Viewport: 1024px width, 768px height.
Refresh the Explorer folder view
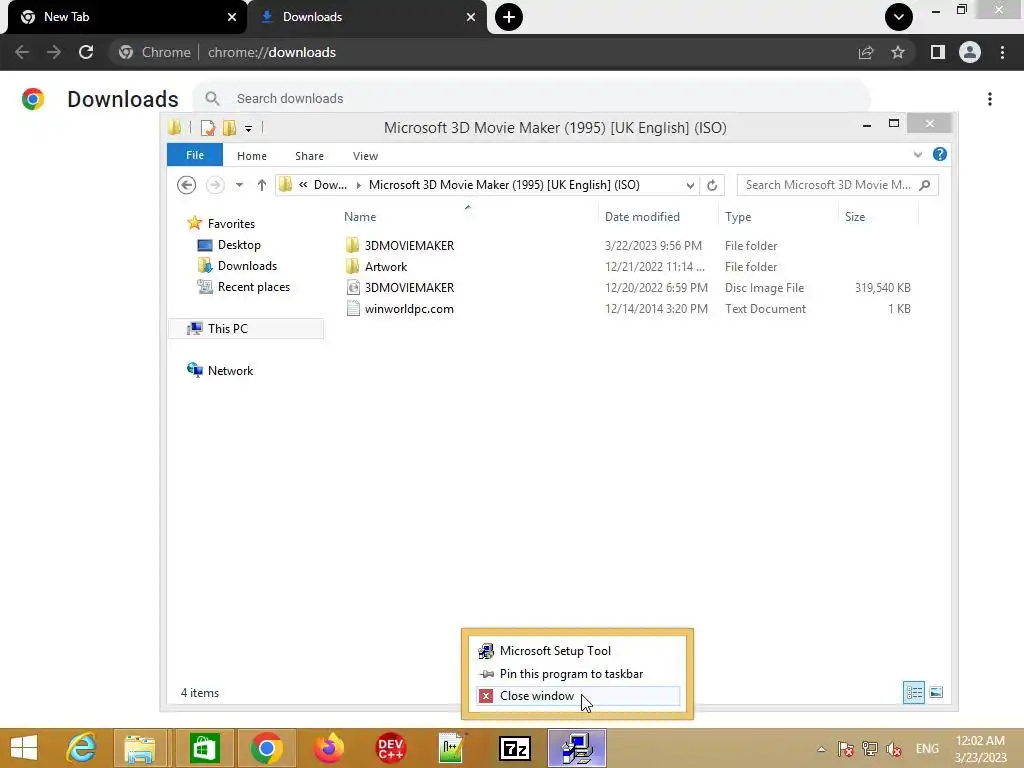pyautogui.click(x=712, y=185)
